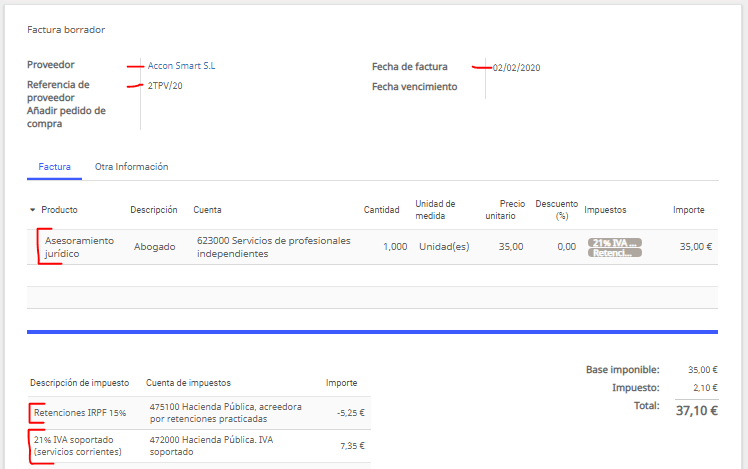The image size is (748, 469).
Task: Click the Cuenta de impuestos header
Action: click(x=188, y=383)
